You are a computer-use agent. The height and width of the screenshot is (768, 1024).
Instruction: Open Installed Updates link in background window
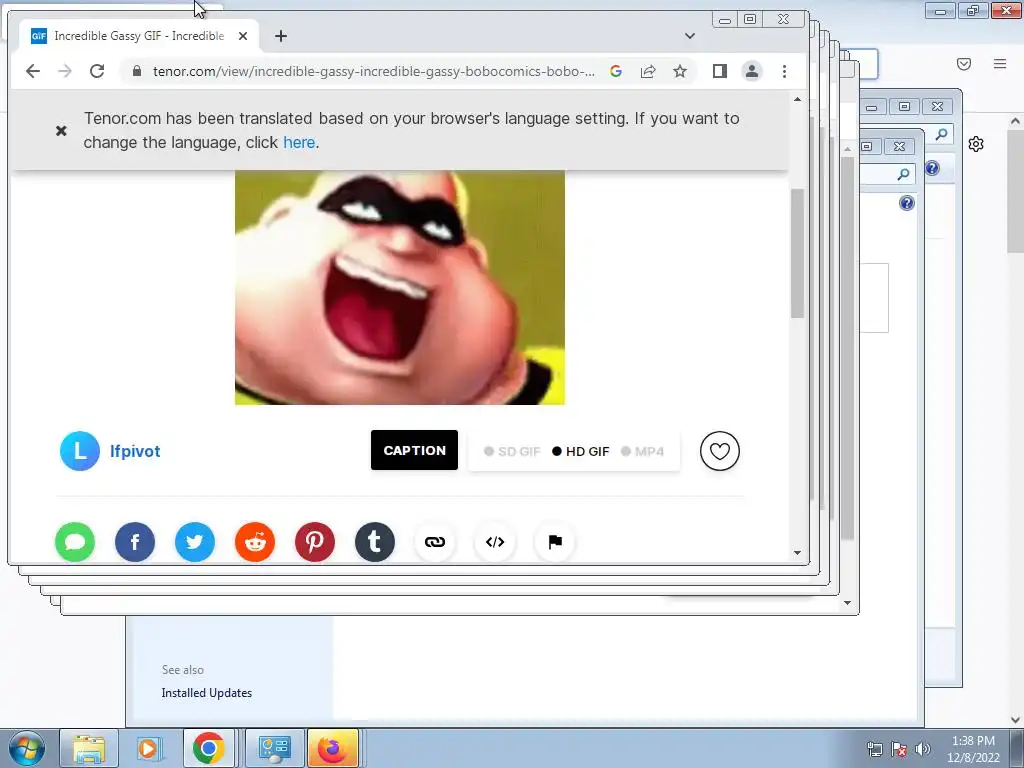pos(206,693)
